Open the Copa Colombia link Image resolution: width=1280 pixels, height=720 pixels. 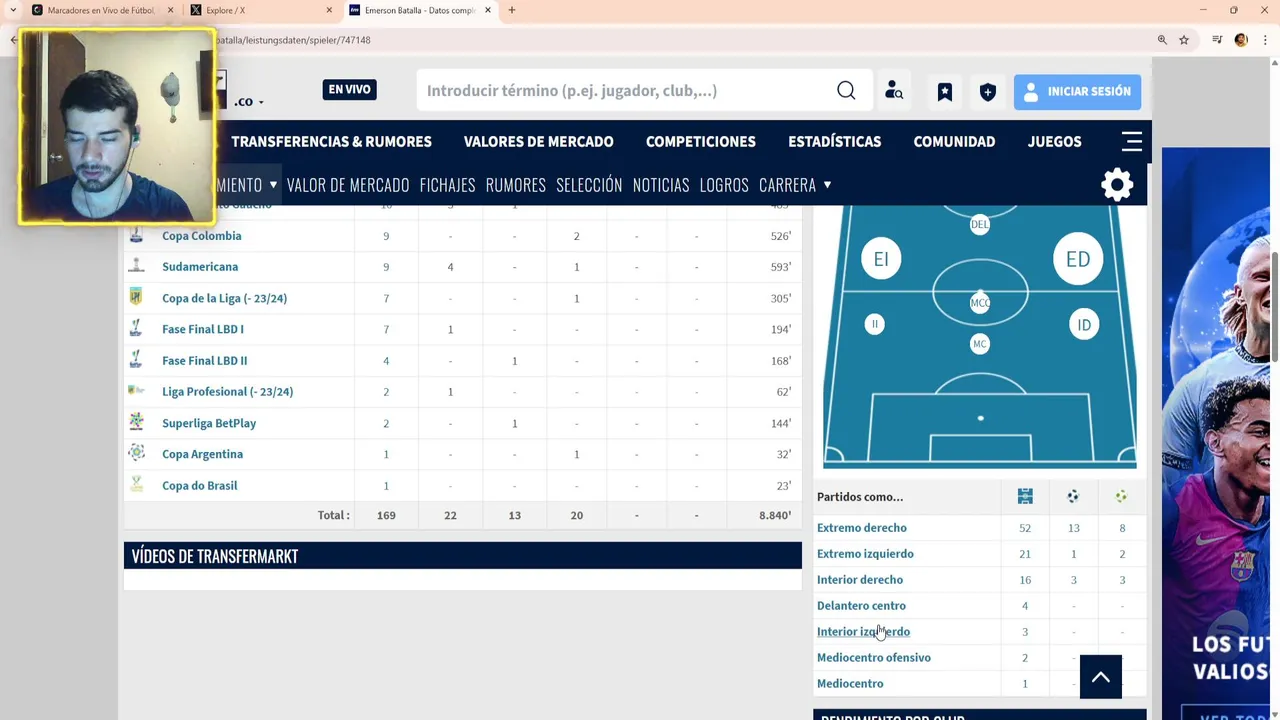[x=201, y=236]
